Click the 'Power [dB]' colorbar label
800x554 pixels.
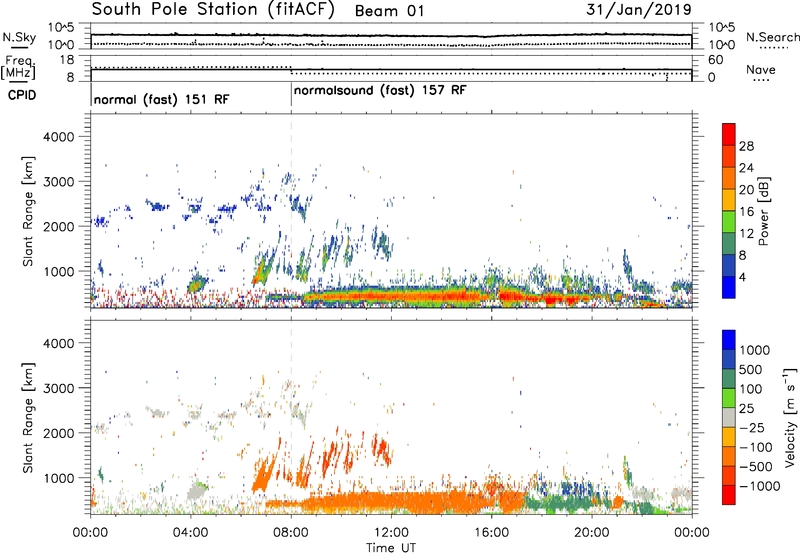coord(763,211)
